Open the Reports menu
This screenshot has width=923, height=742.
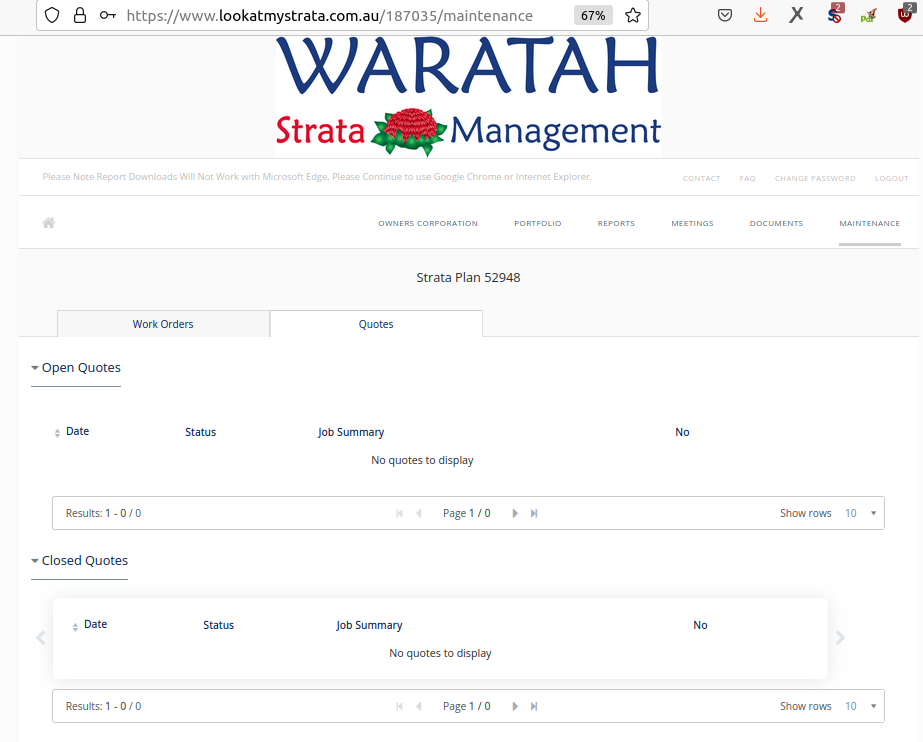click(x=616, y=224)
